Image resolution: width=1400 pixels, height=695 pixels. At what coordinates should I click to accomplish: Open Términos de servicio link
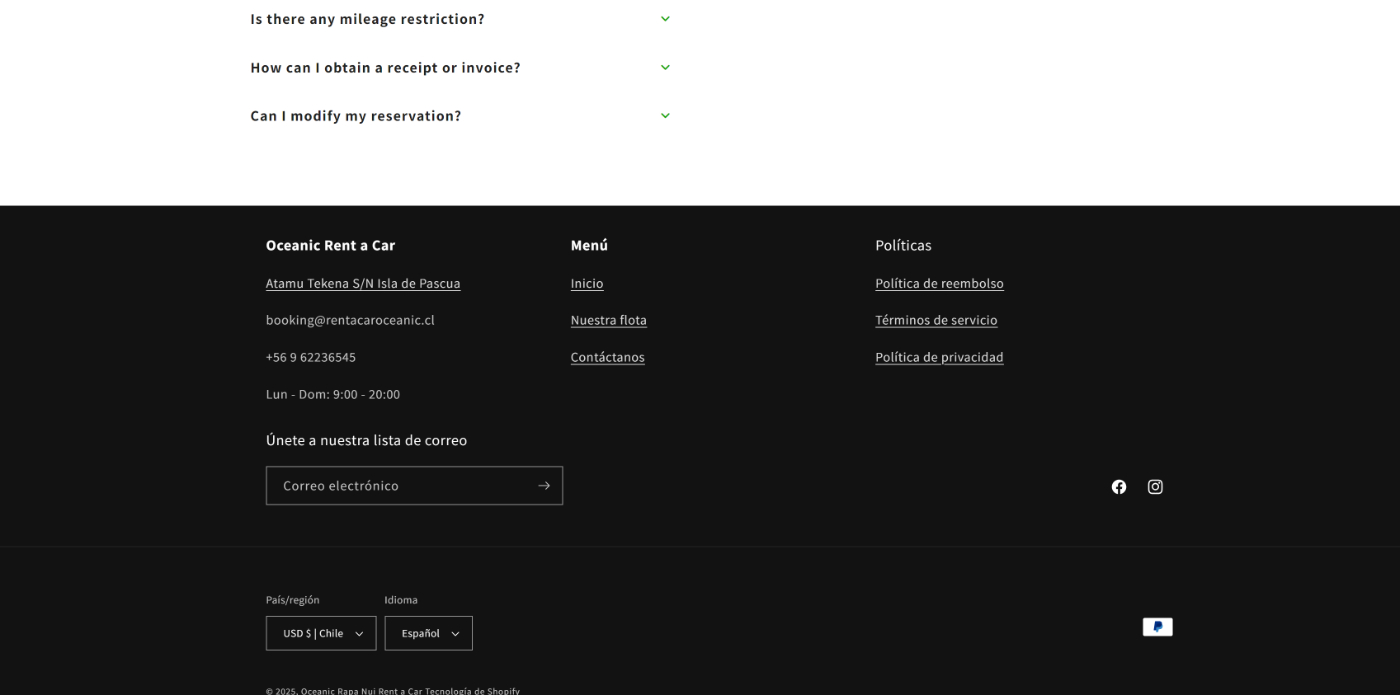[x=936, y=321]
